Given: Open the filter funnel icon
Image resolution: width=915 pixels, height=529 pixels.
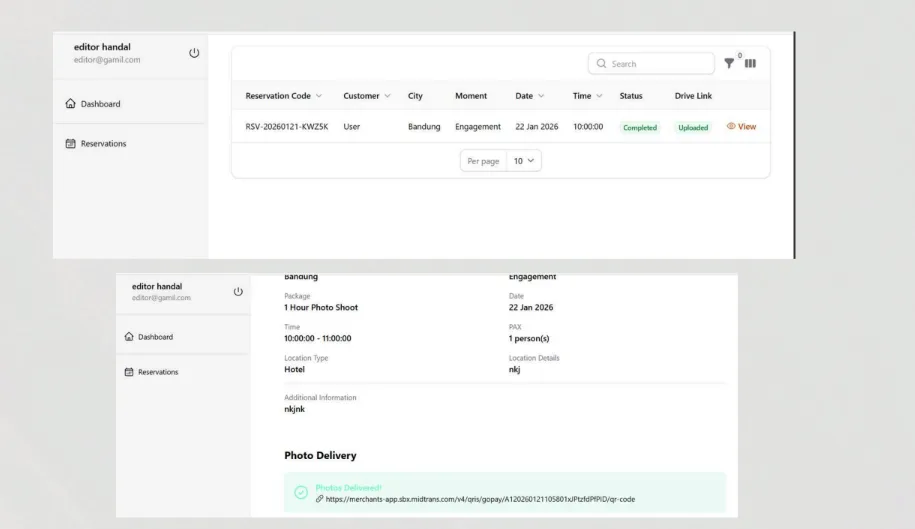Looking at the screenshot, I should point(729,63).
